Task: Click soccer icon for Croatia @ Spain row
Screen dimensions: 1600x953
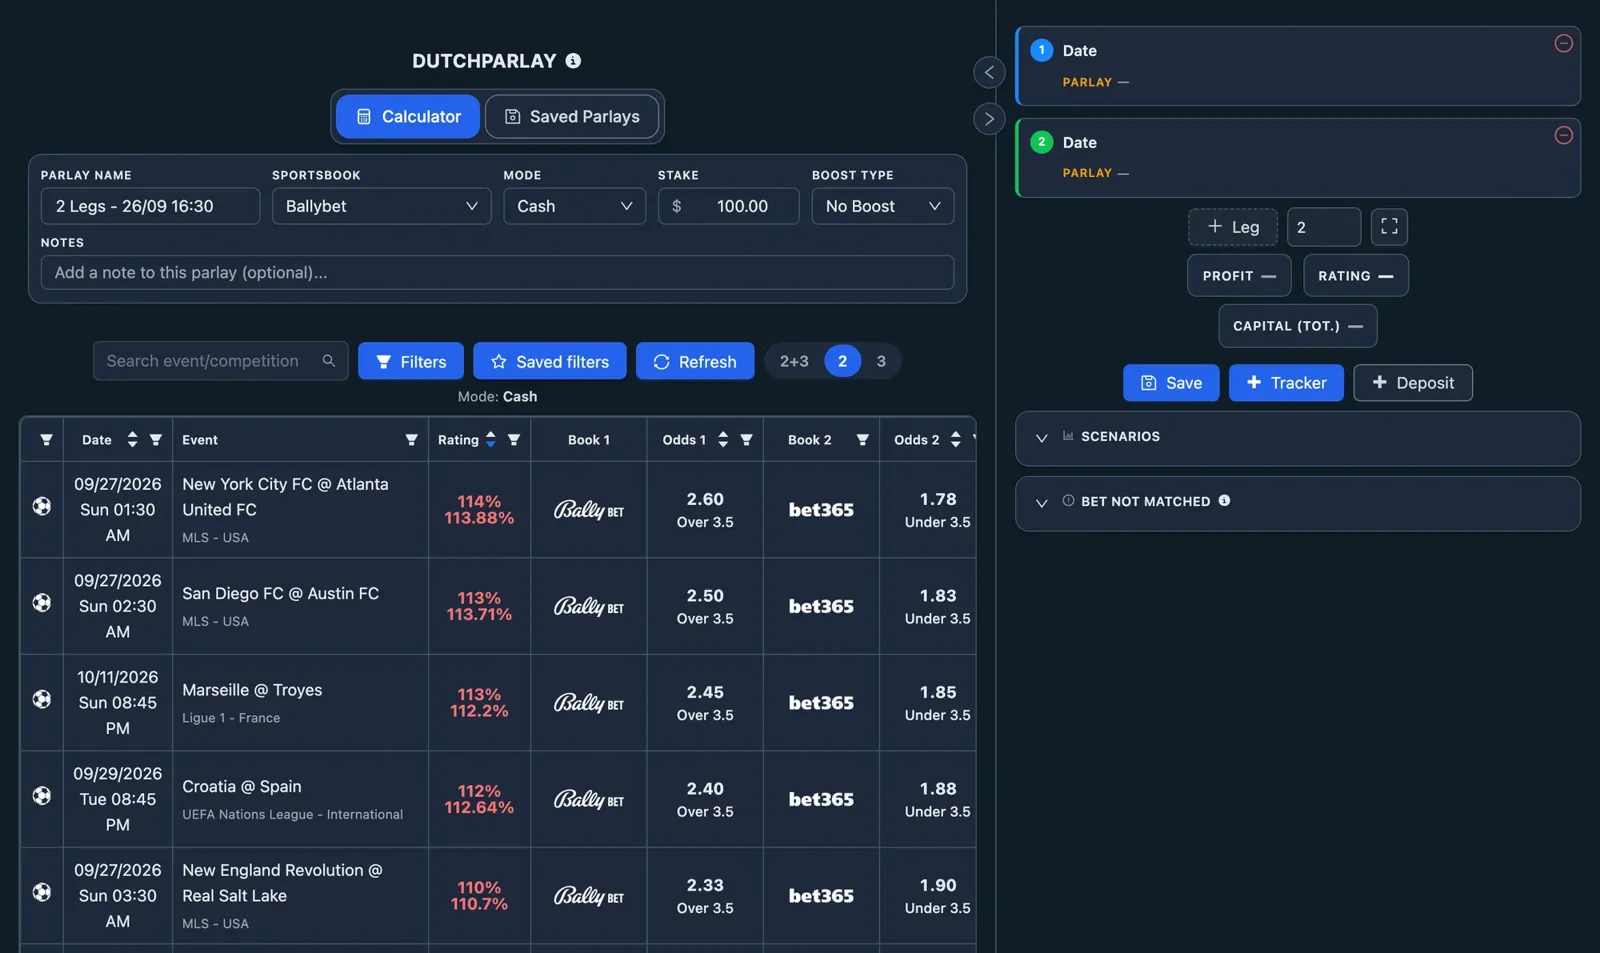Action: pos(42,796)
